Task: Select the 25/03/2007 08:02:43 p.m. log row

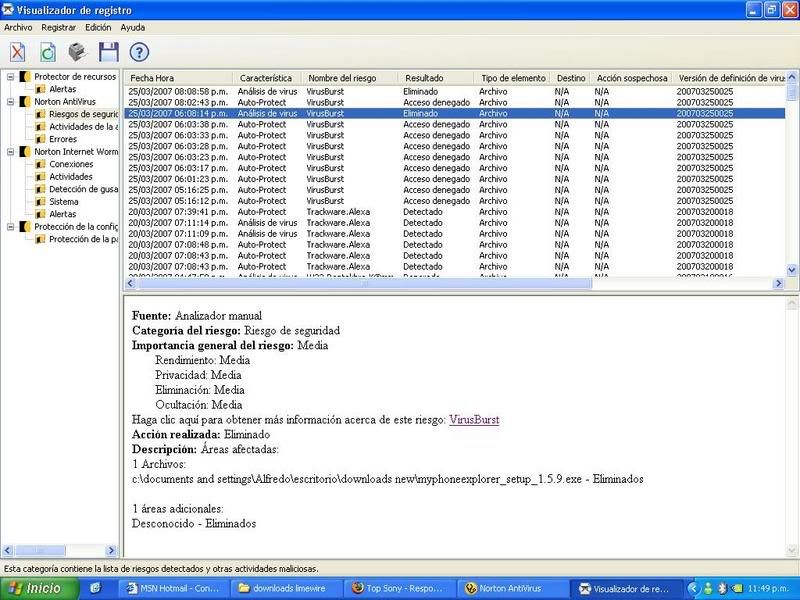Action: click(455, 103)
